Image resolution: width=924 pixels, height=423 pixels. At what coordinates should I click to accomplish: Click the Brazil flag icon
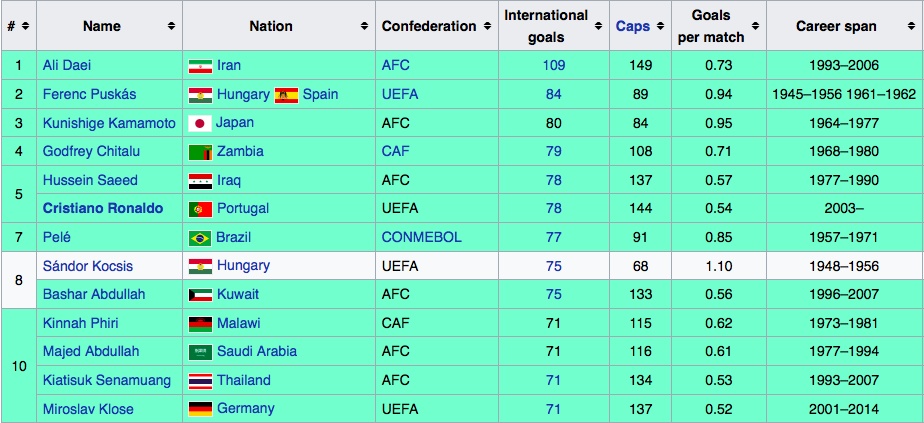(x=200, y=238)
